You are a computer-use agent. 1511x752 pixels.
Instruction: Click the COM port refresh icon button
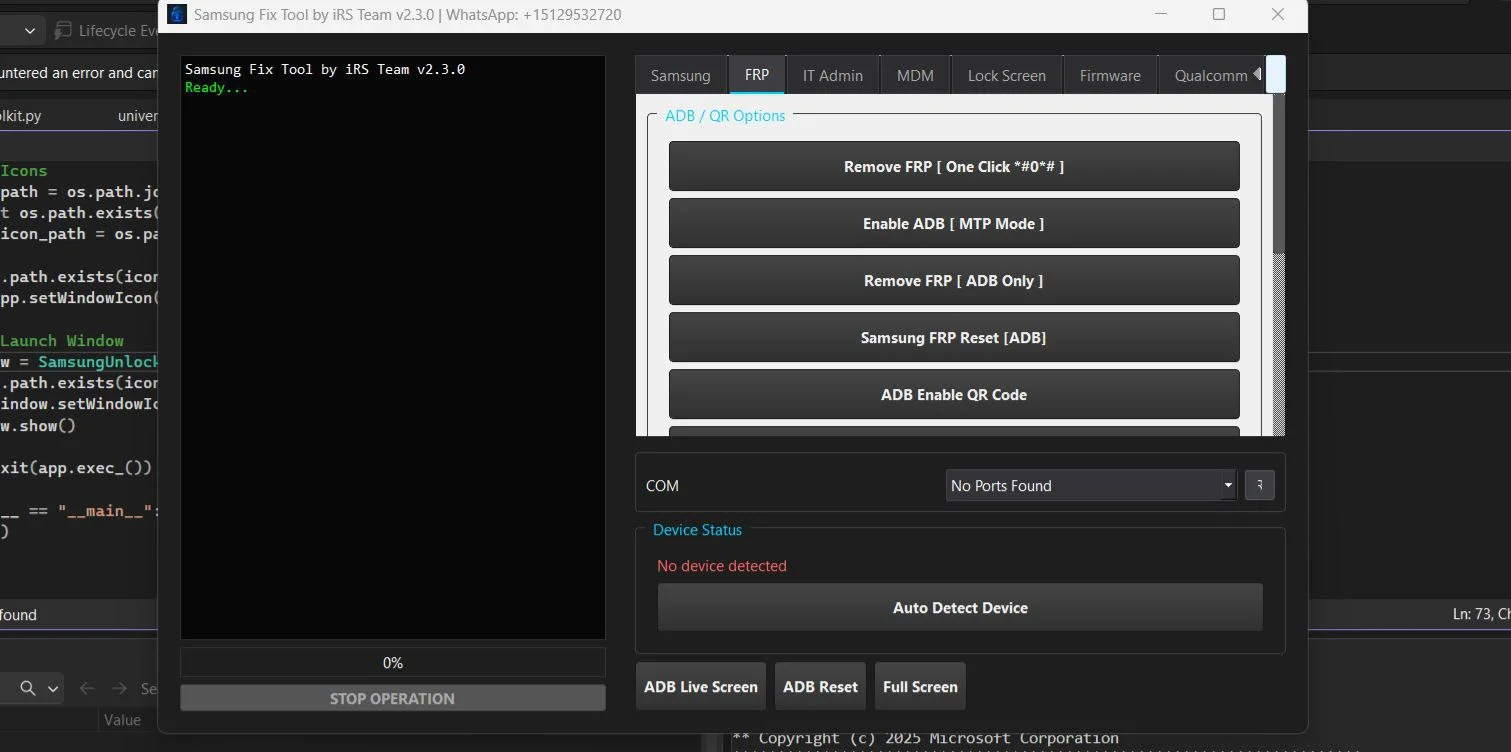click(1259, 485)
